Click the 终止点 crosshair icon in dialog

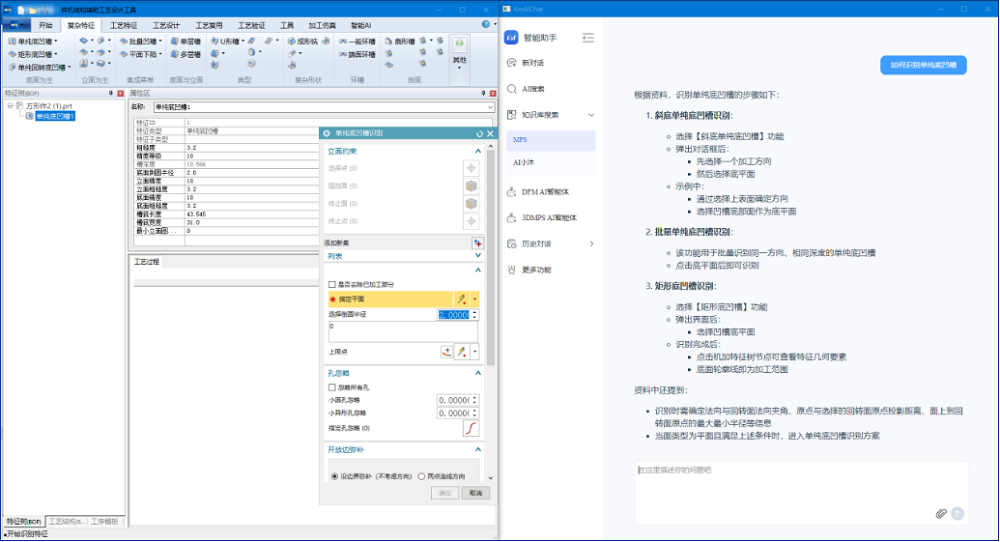click(471, 221)
